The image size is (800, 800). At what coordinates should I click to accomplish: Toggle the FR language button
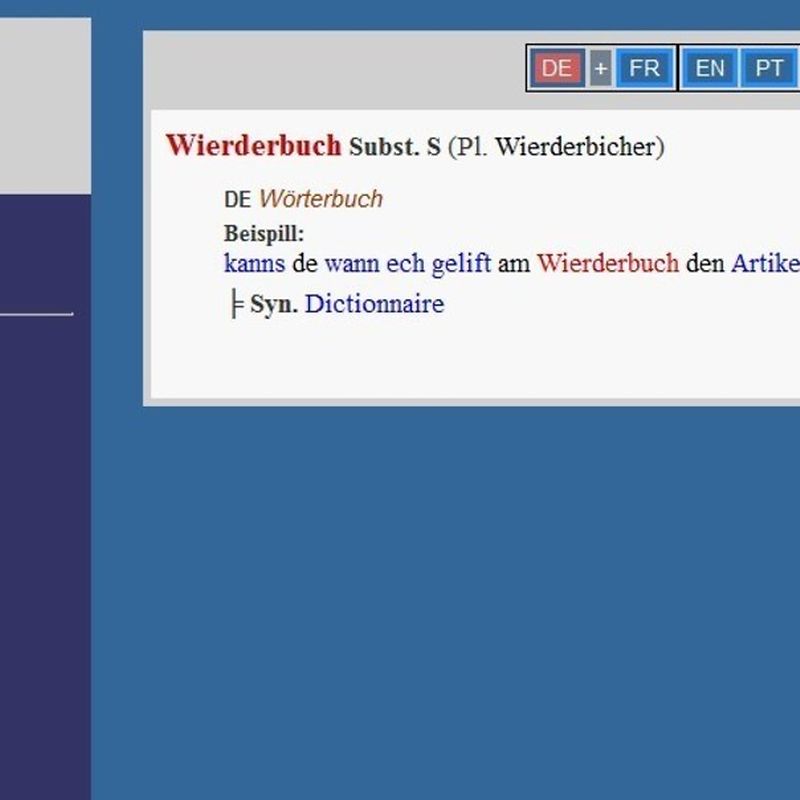coord(644,68)
